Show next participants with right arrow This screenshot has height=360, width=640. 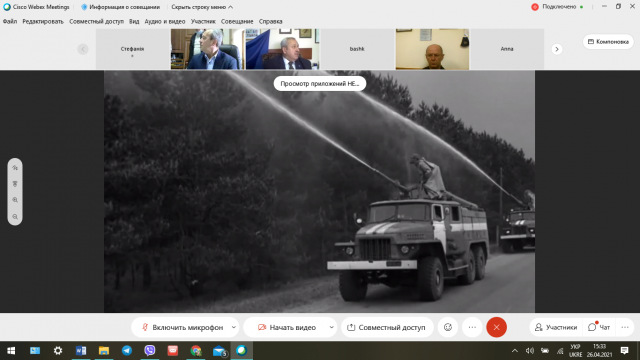tap(557, 49)
